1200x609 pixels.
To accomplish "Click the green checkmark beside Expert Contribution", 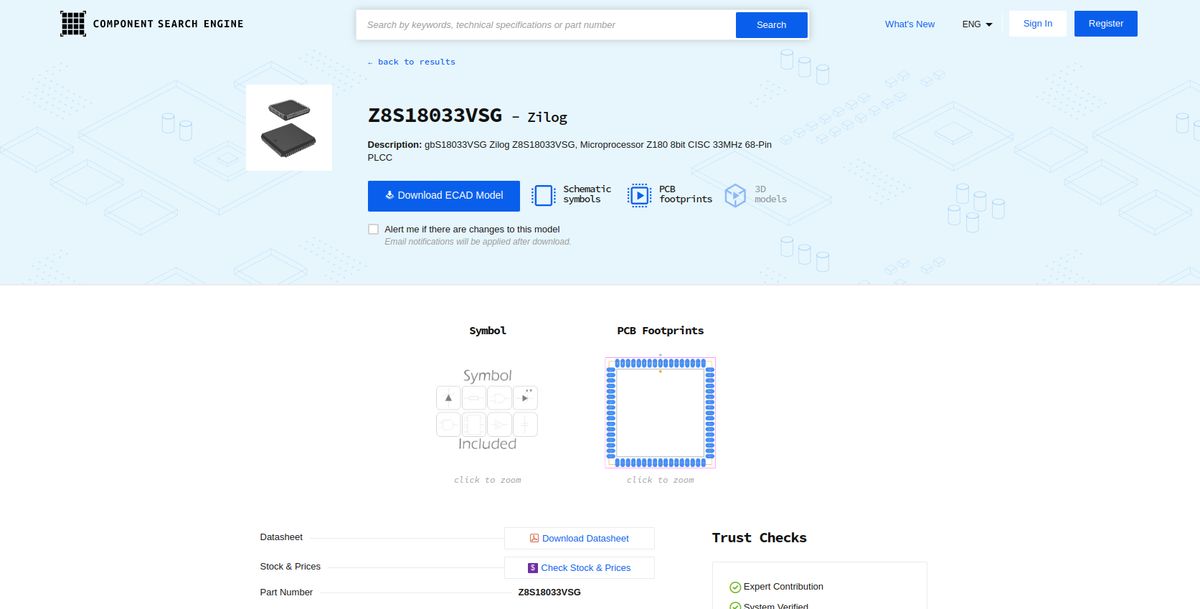I will [x=735, y=586].
